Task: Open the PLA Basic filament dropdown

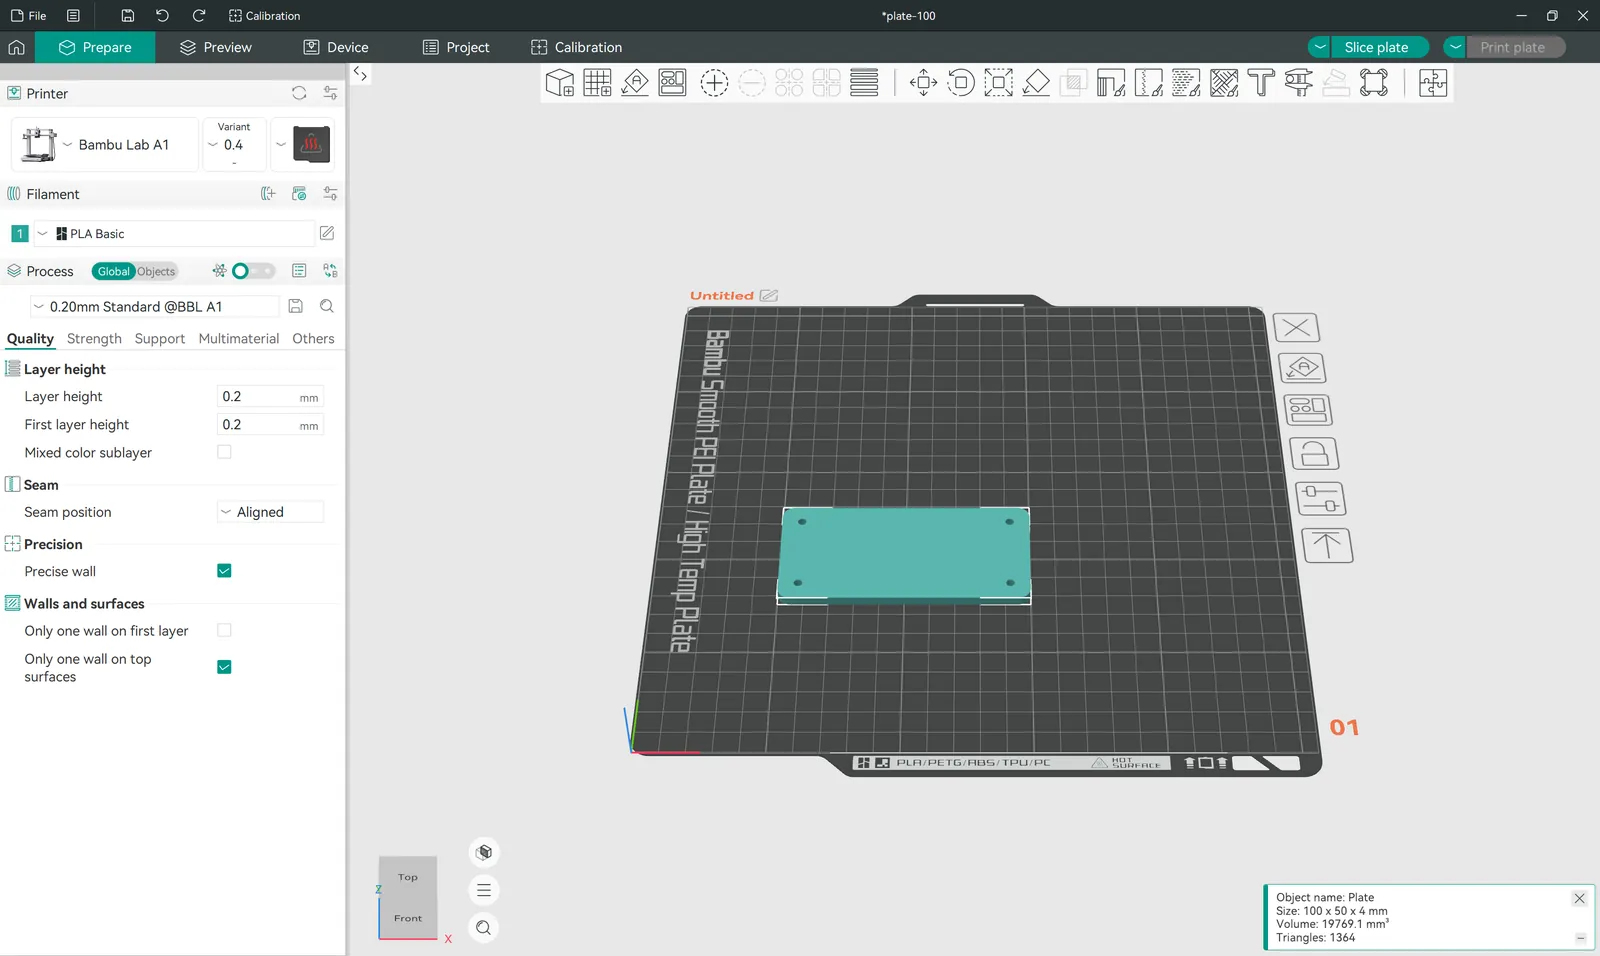Action: coord(175,234)
